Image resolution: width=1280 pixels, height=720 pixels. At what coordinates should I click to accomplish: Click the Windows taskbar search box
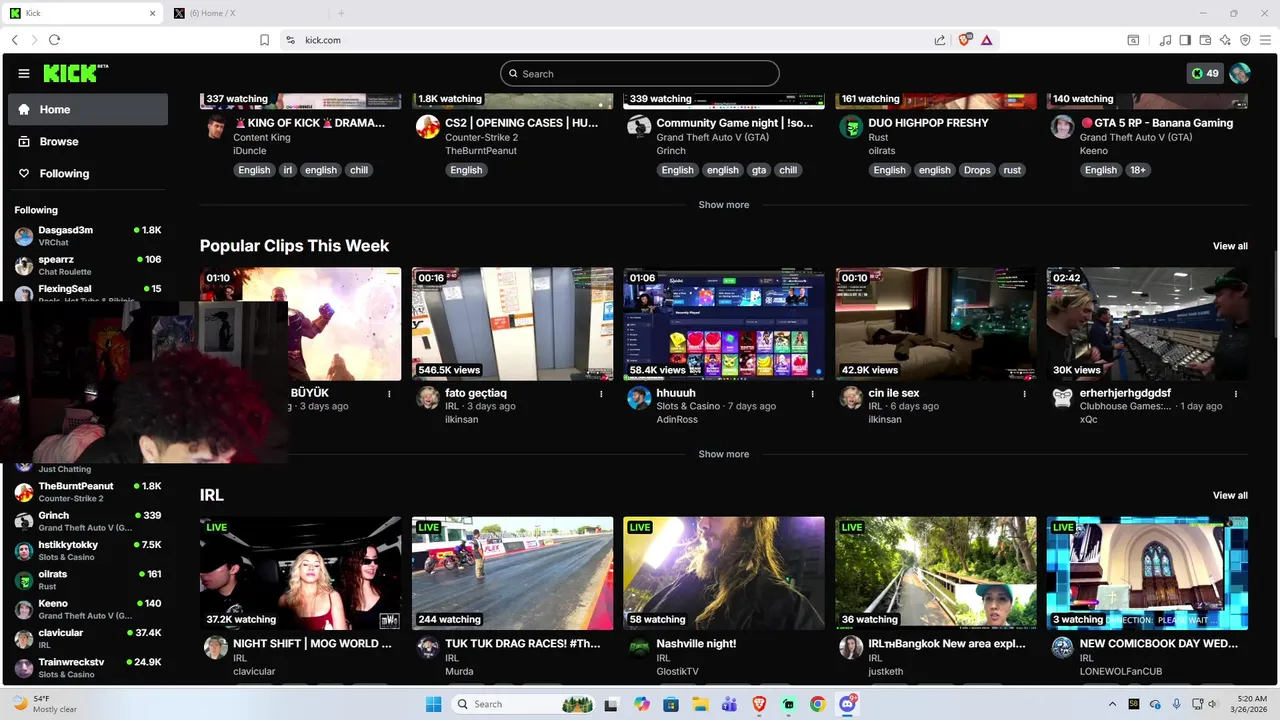pyautogui.click(x=525, y=704)
